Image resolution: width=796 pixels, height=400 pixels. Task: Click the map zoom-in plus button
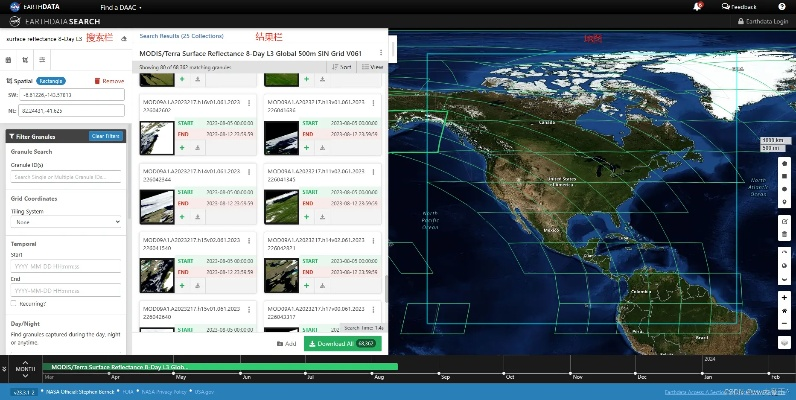pyautogui.click(x=785, y=296)
